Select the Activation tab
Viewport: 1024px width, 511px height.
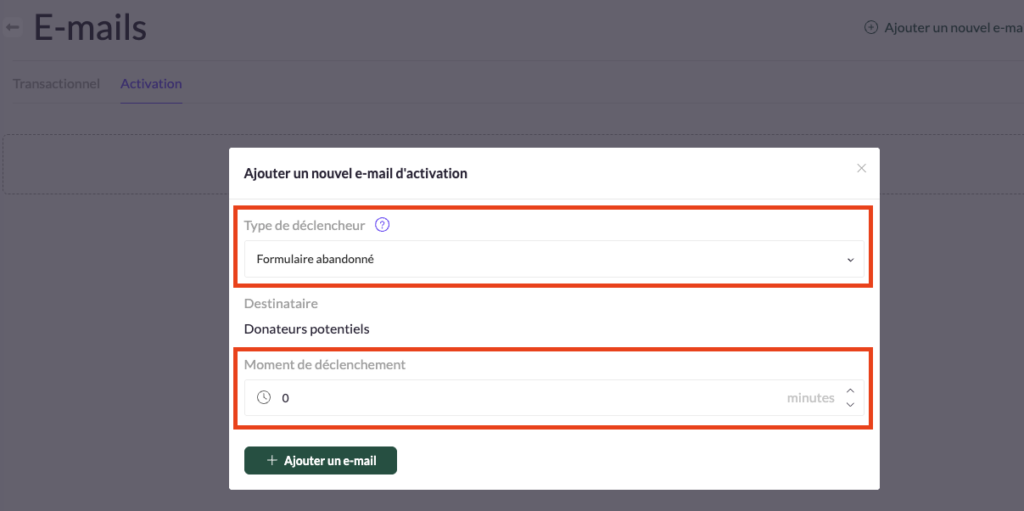151,84
